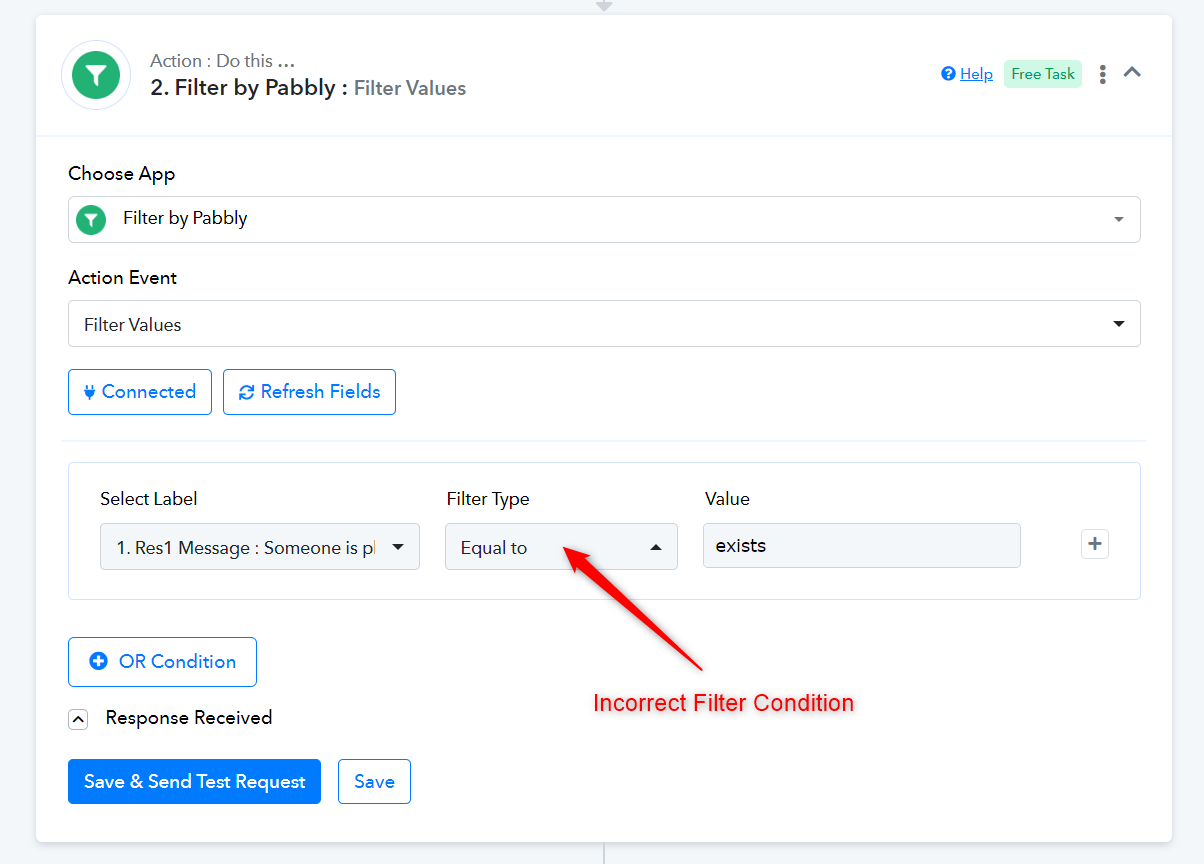1204x864 pixels.
Task: Open the three-dot step options menu
Action: tap(1103, 74)
